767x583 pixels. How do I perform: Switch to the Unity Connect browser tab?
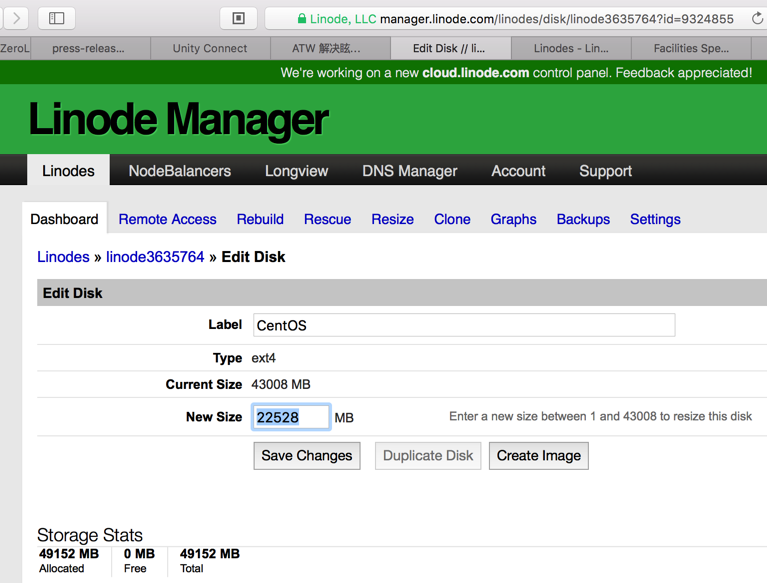(x=210, y=48)
